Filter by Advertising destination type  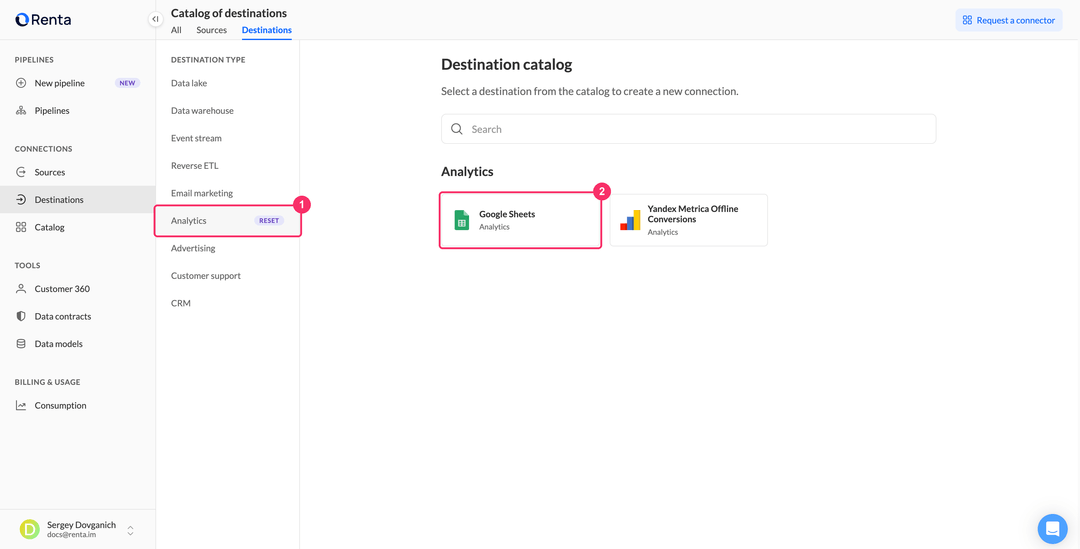coord(193,248)
